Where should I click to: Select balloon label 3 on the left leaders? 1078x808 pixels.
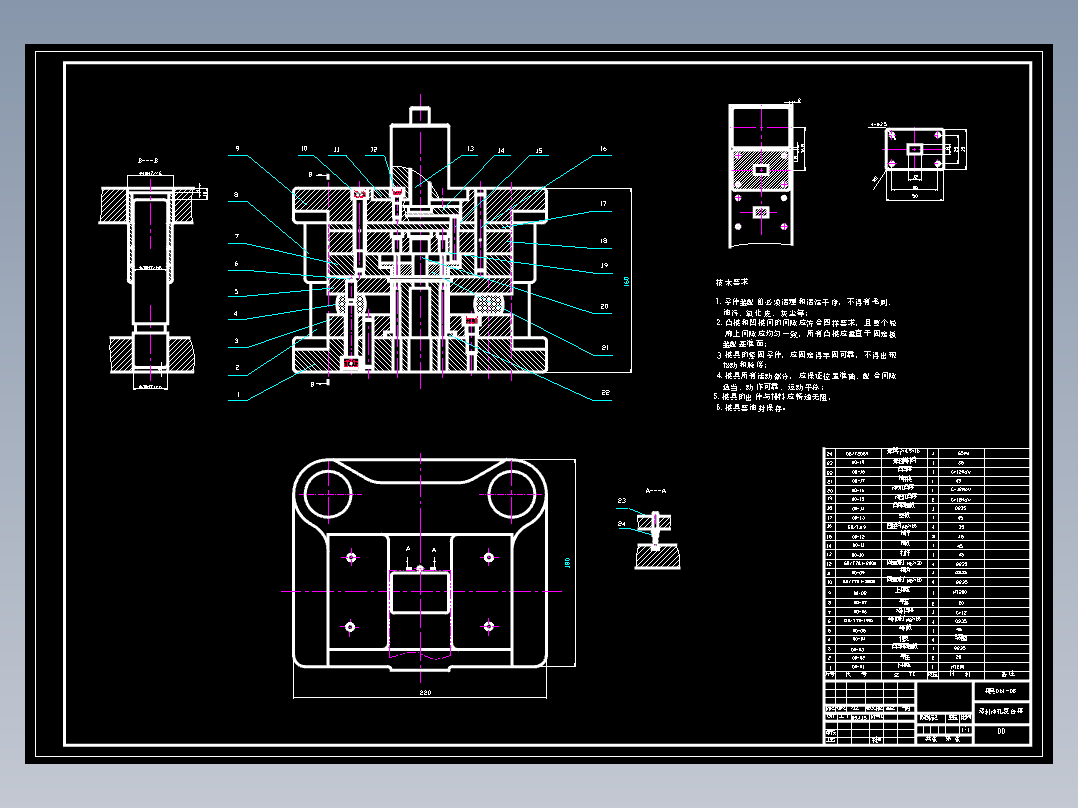pyautogui.click(x=236, y=340)
